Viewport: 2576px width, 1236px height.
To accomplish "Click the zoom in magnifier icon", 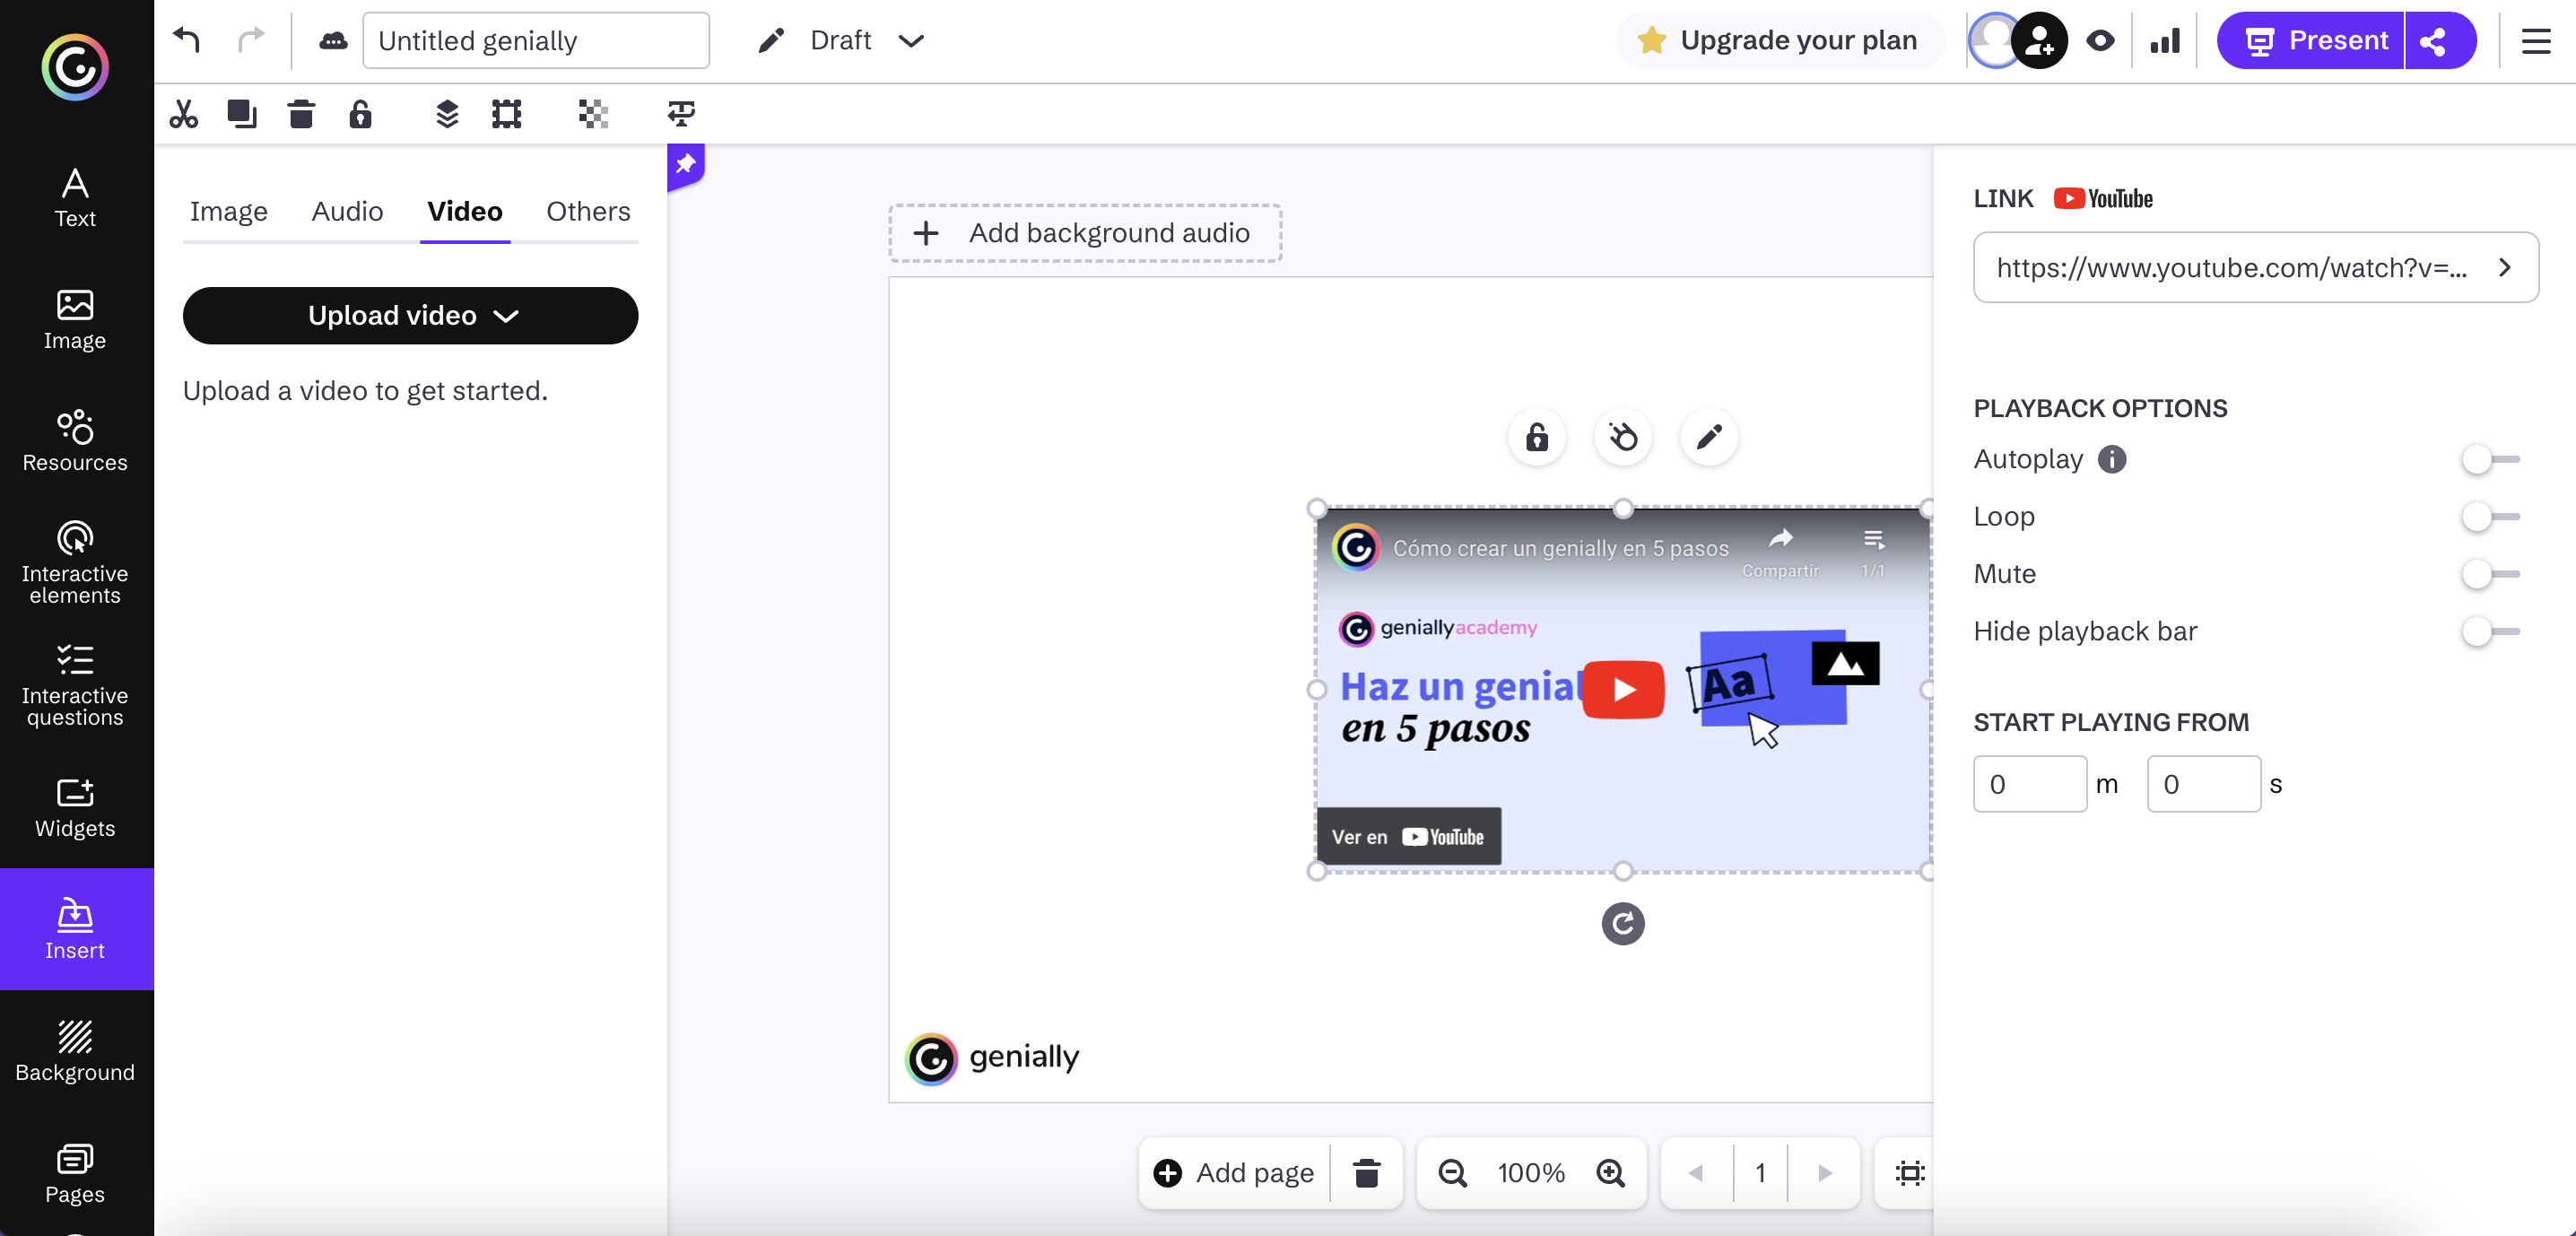I will click(x=1610, y=1172).
